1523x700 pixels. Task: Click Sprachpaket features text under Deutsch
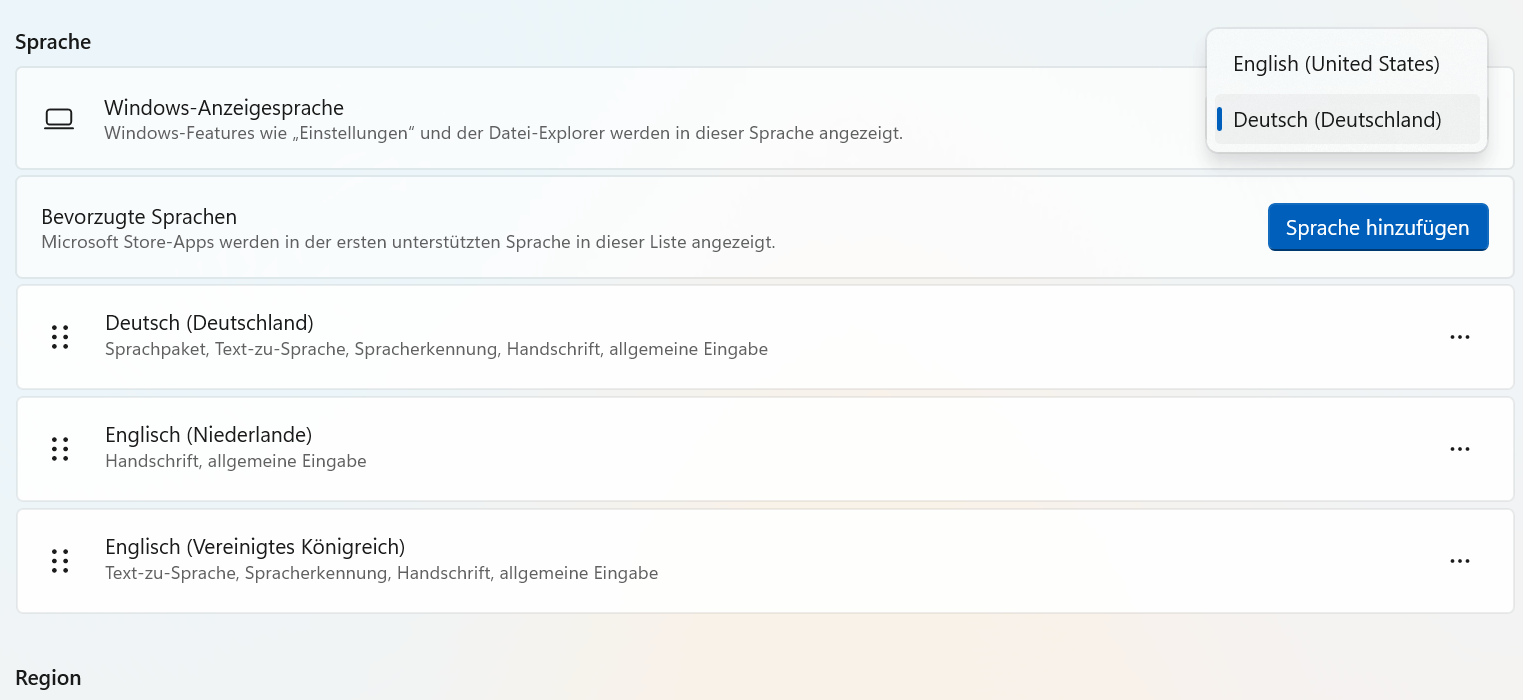tap(436, 350)
